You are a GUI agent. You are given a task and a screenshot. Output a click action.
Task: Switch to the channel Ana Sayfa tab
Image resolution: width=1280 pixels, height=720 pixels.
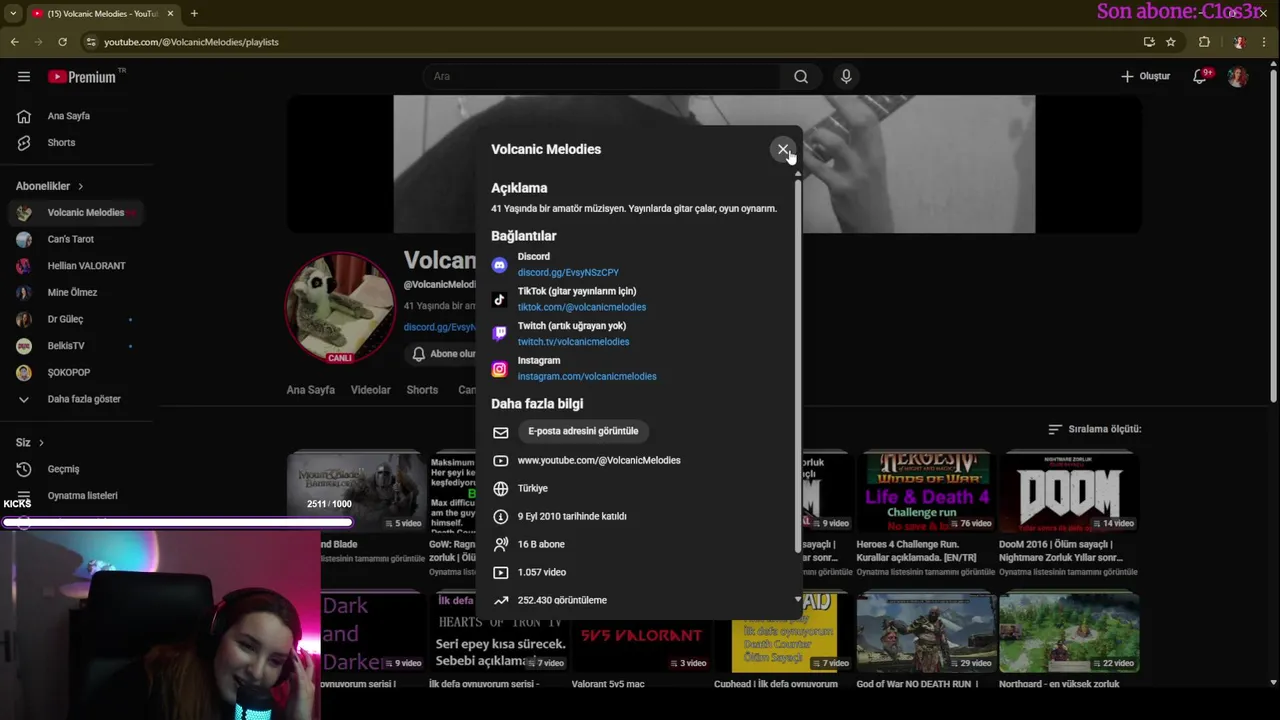(x=311, y=390)
